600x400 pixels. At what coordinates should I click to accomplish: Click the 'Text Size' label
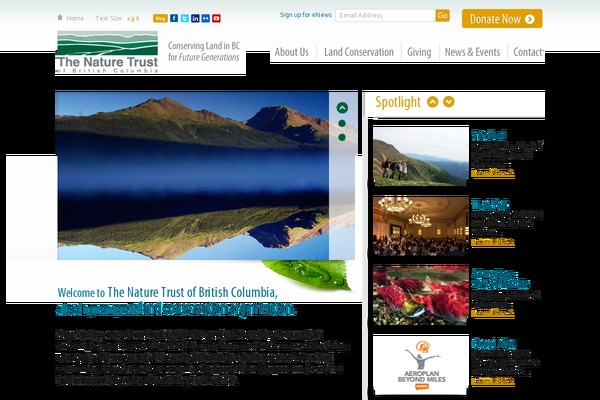tap(109, 18)
